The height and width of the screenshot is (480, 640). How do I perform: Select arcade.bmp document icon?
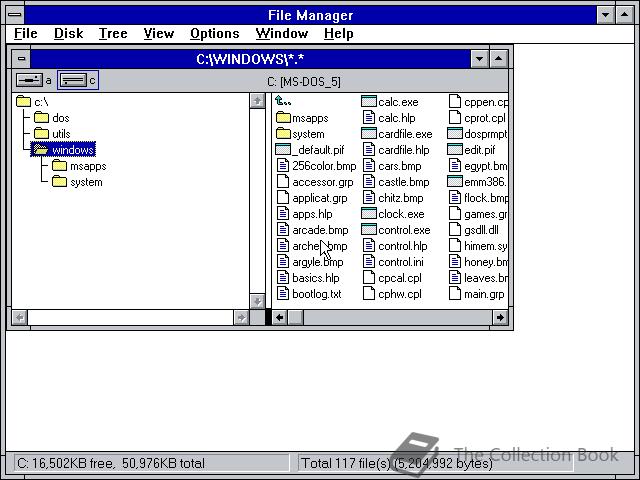tap(283, 230)
